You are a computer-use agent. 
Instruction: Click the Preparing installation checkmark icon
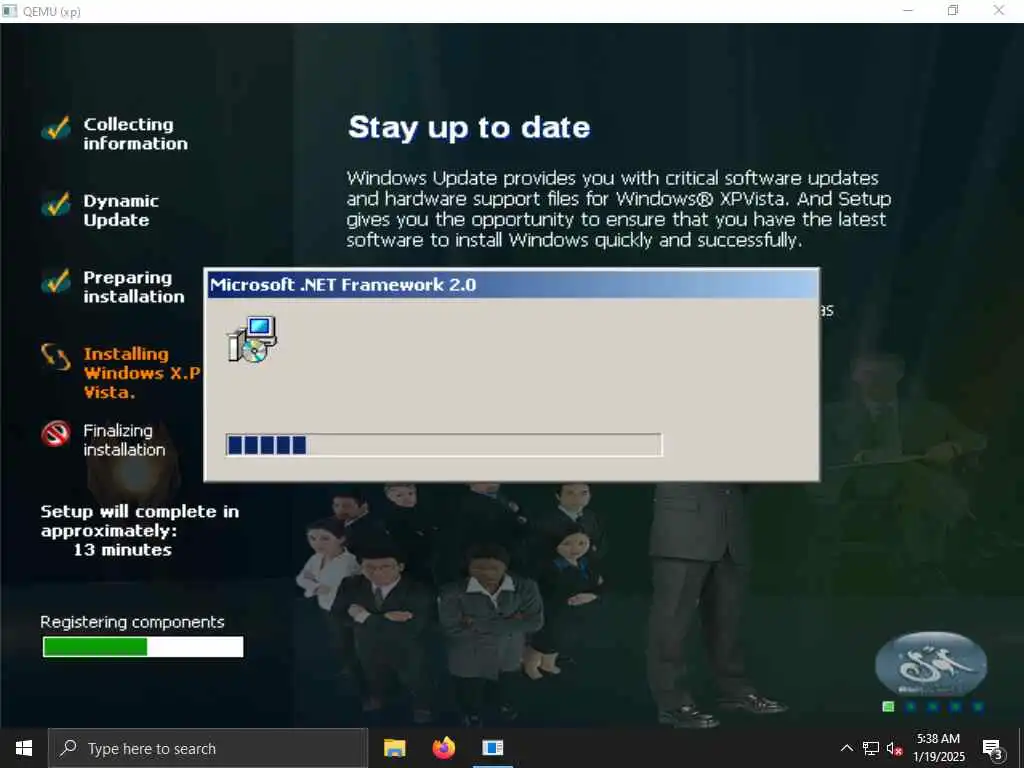(56, 281)
